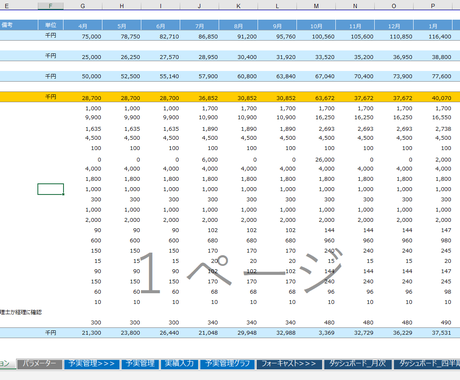This screenshot has height=380, width=460.
Task: Click the cell containing 3,369
Action: click(316, 332)
